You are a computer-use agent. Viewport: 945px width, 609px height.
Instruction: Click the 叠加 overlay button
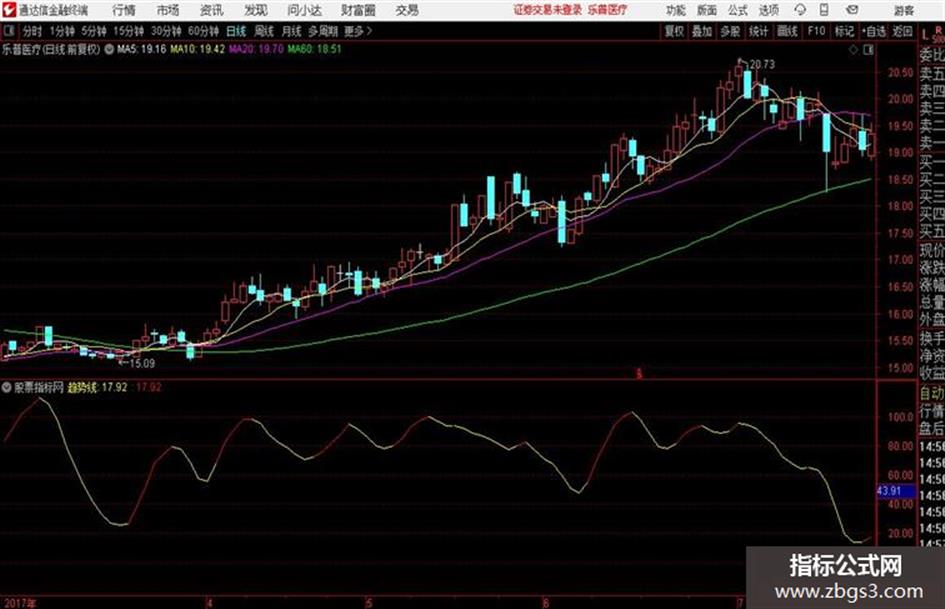point(702,31)
